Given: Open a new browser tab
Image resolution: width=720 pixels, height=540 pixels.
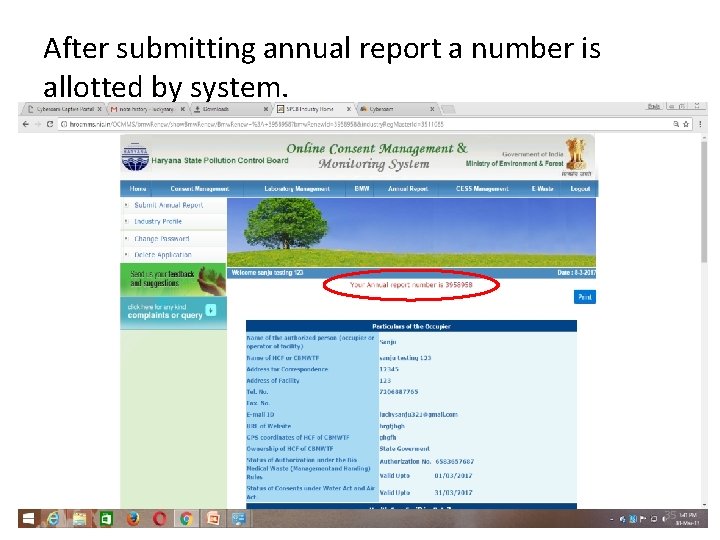Looking at the screenshot, I should click(448, 109).
